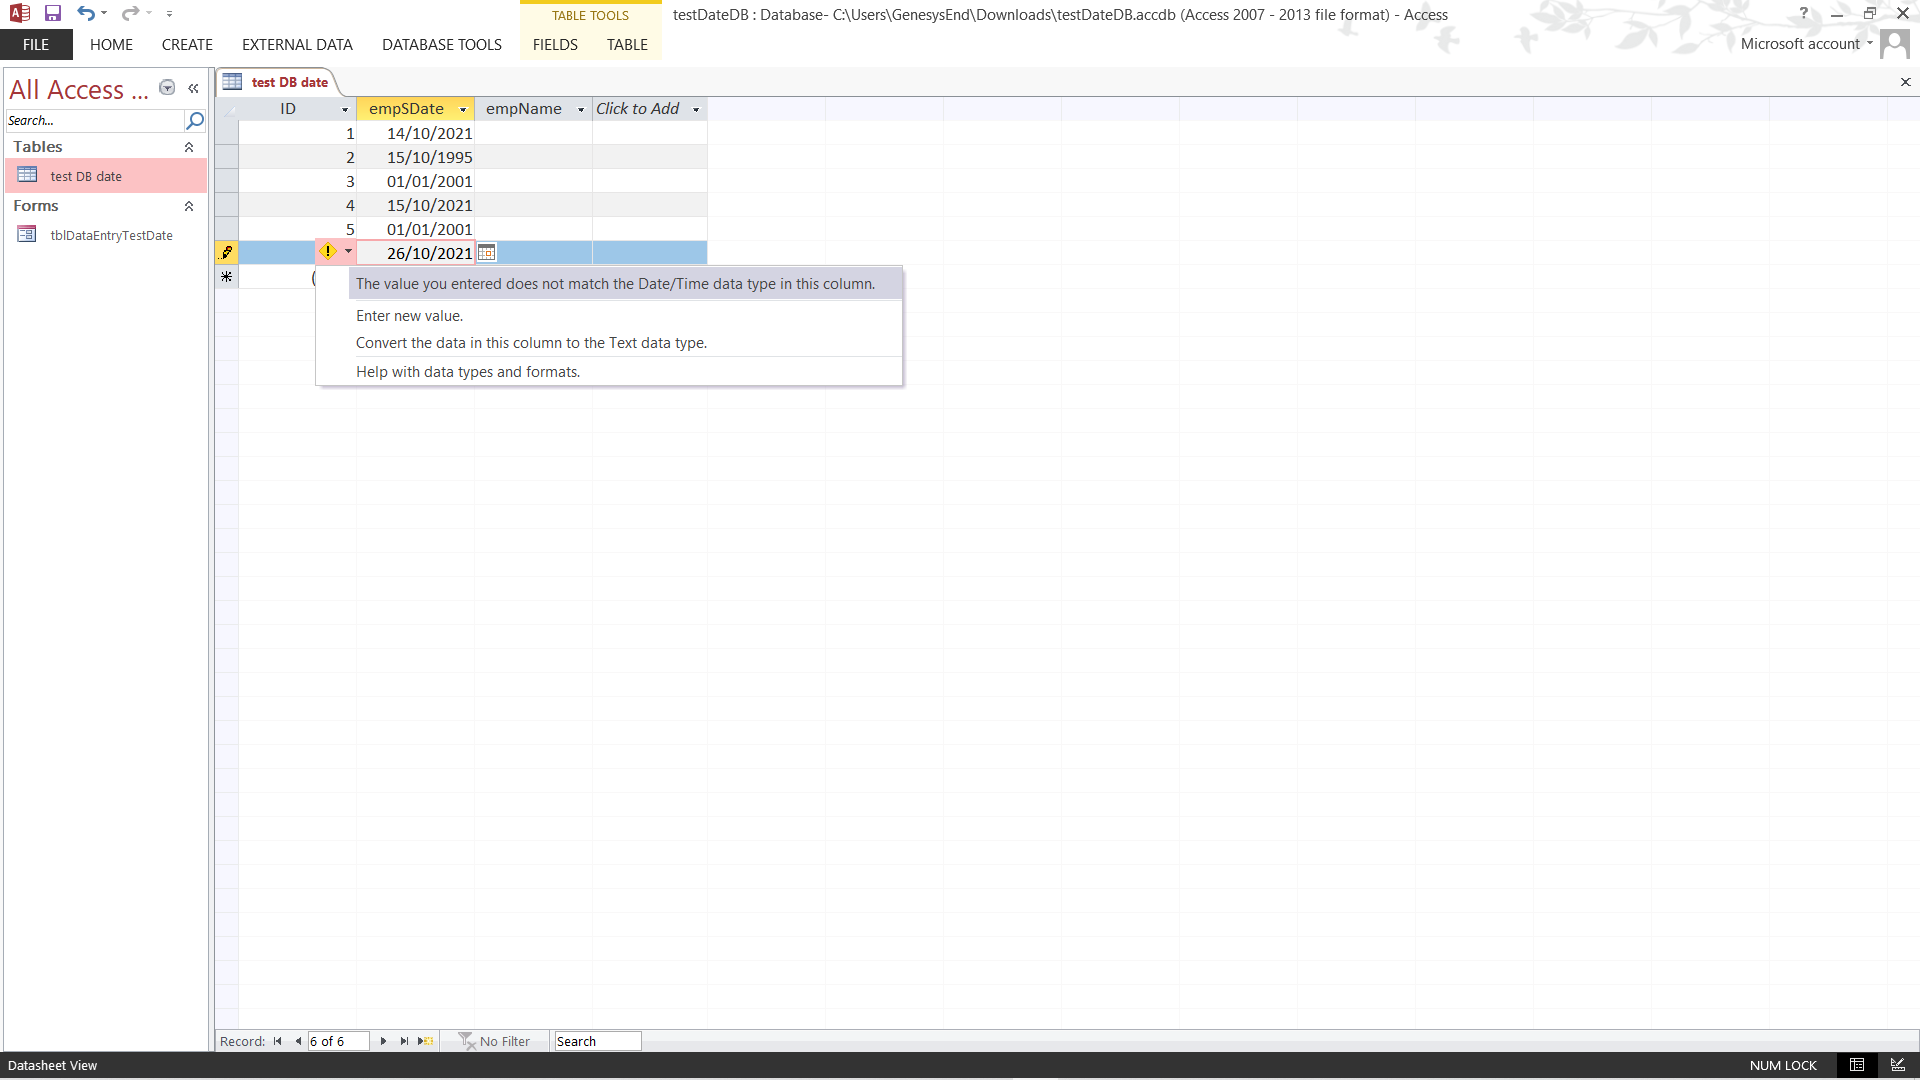The height and width of the screenshot is (1080, 1920).
Task: Click the current record number box
Action: coord(338,1041)
